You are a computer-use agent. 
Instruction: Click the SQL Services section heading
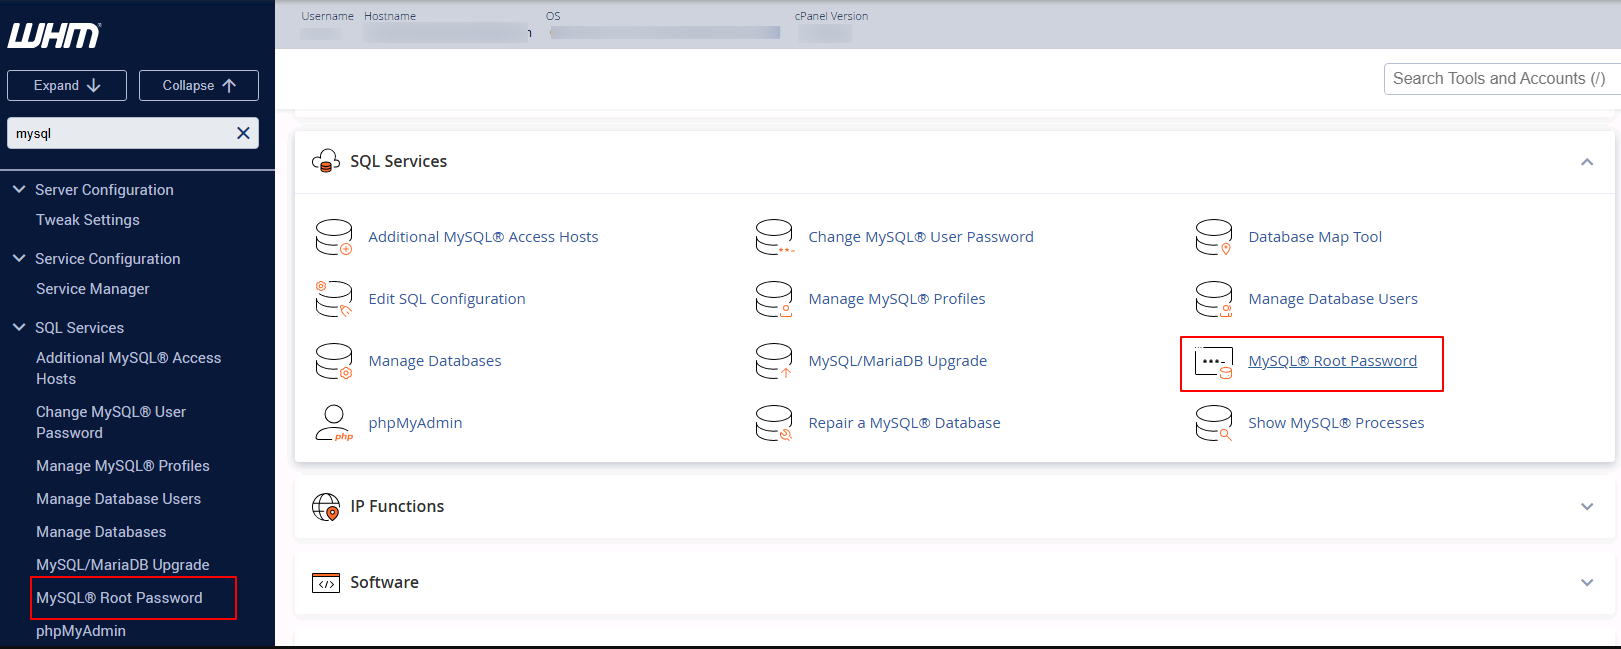click(x=398, y=162)
